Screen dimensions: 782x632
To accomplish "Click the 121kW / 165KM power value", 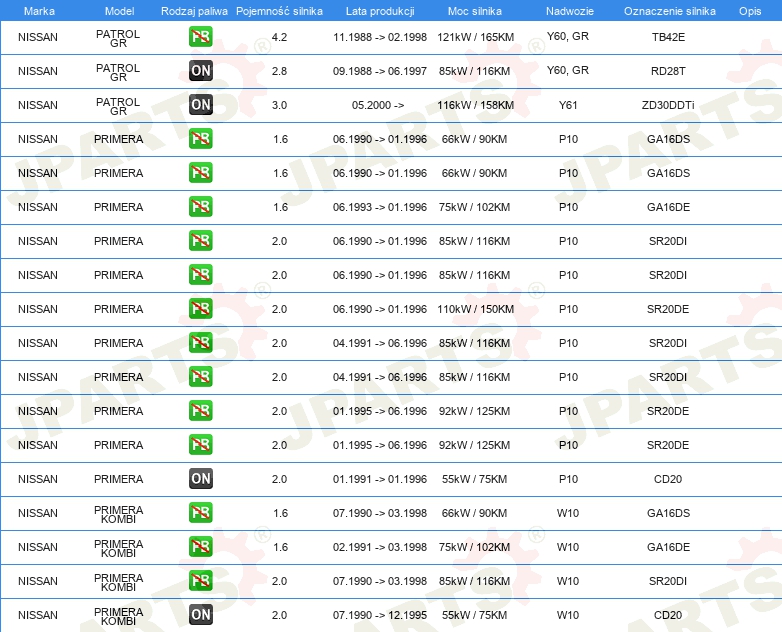I will point(475,37).
